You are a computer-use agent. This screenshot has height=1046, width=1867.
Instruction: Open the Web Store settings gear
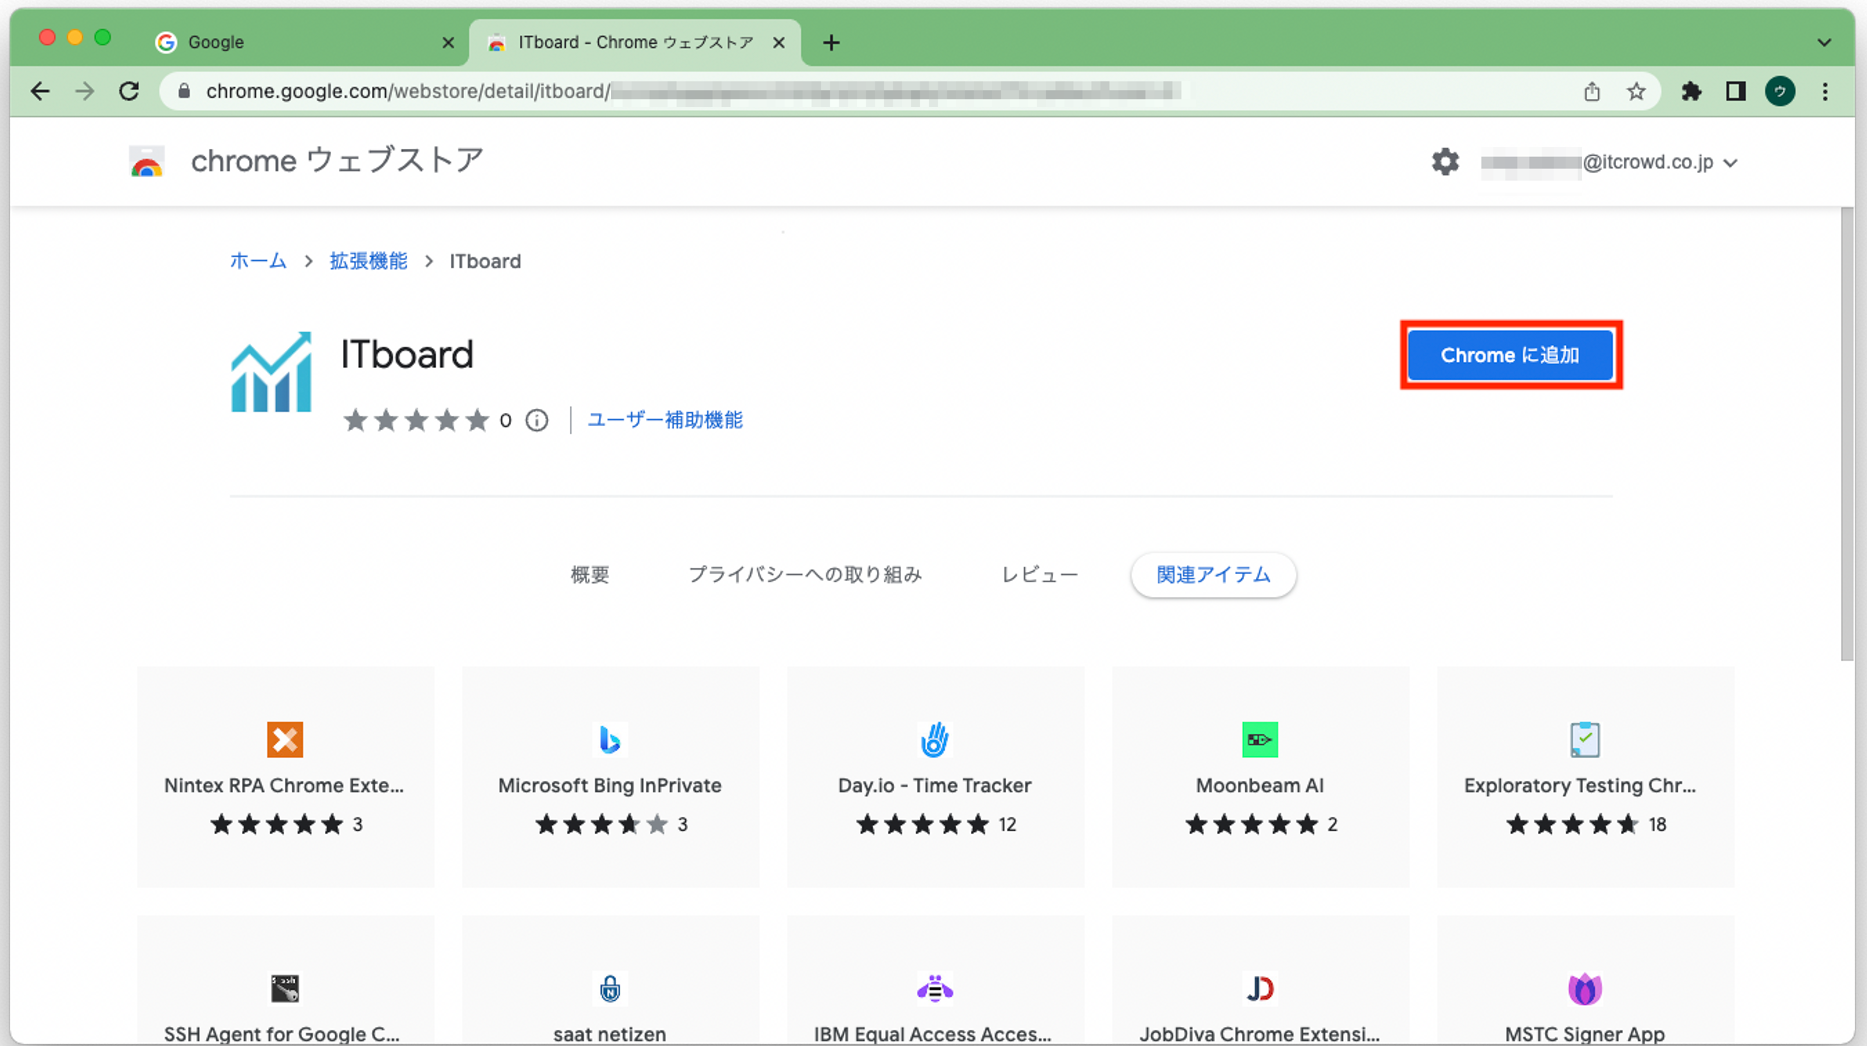(x=1444, y=162)
